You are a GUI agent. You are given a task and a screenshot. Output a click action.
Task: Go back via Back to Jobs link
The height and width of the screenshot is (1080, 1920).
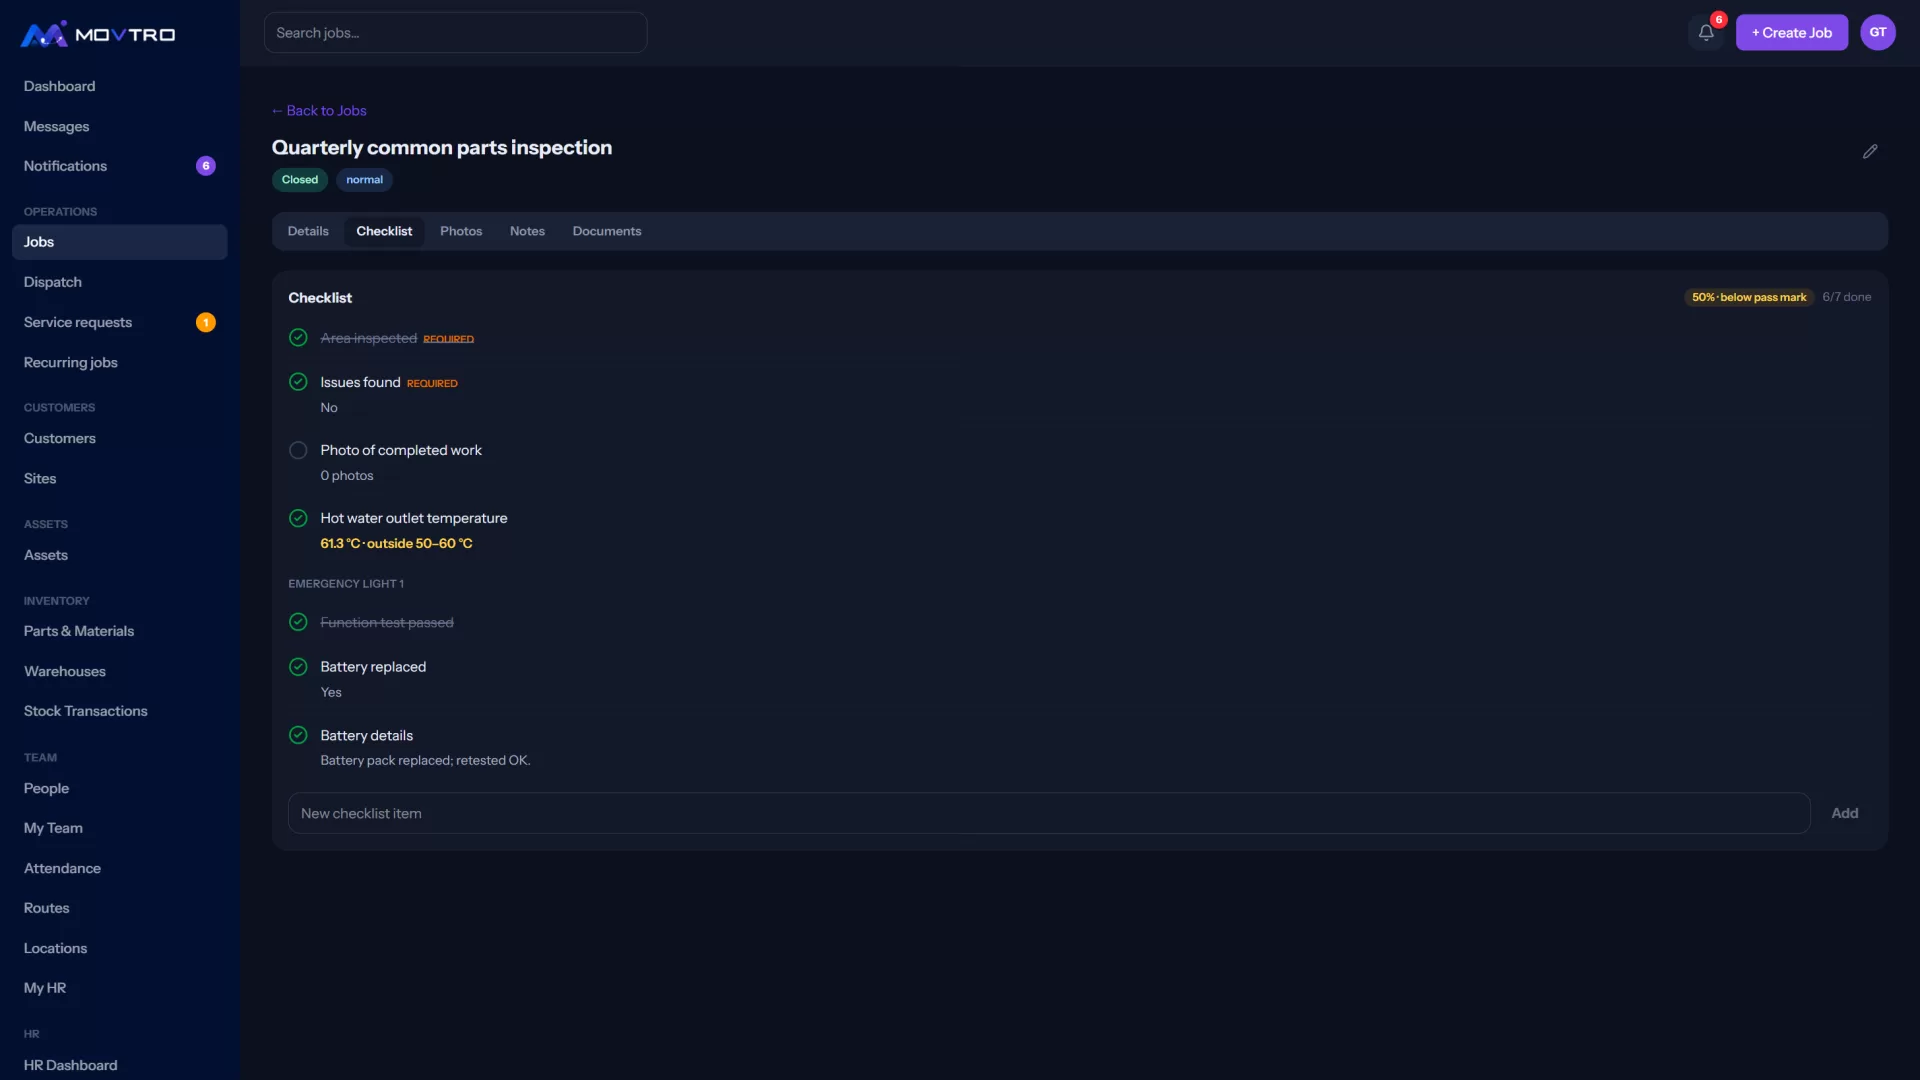tap(319, 111)
